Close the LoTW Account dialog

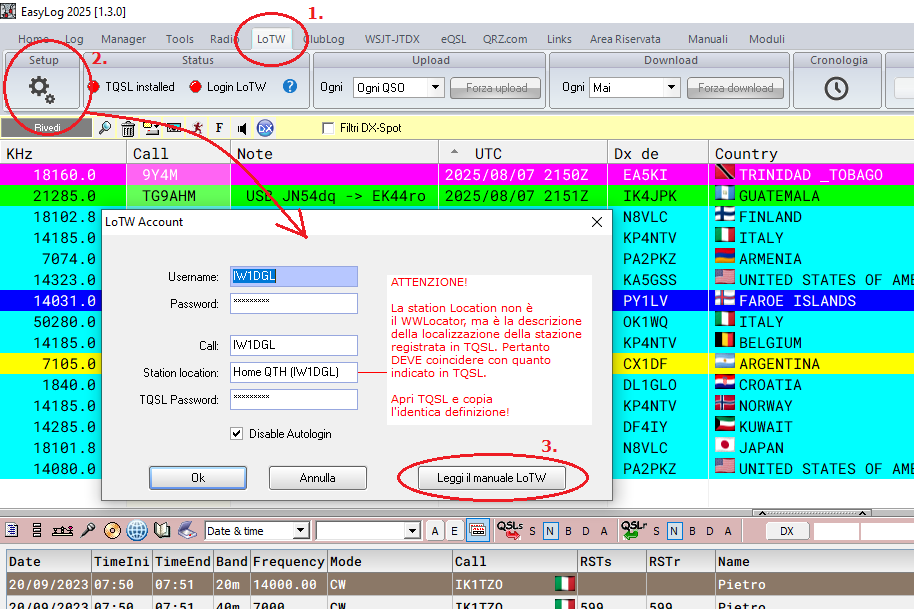(597, 222)
